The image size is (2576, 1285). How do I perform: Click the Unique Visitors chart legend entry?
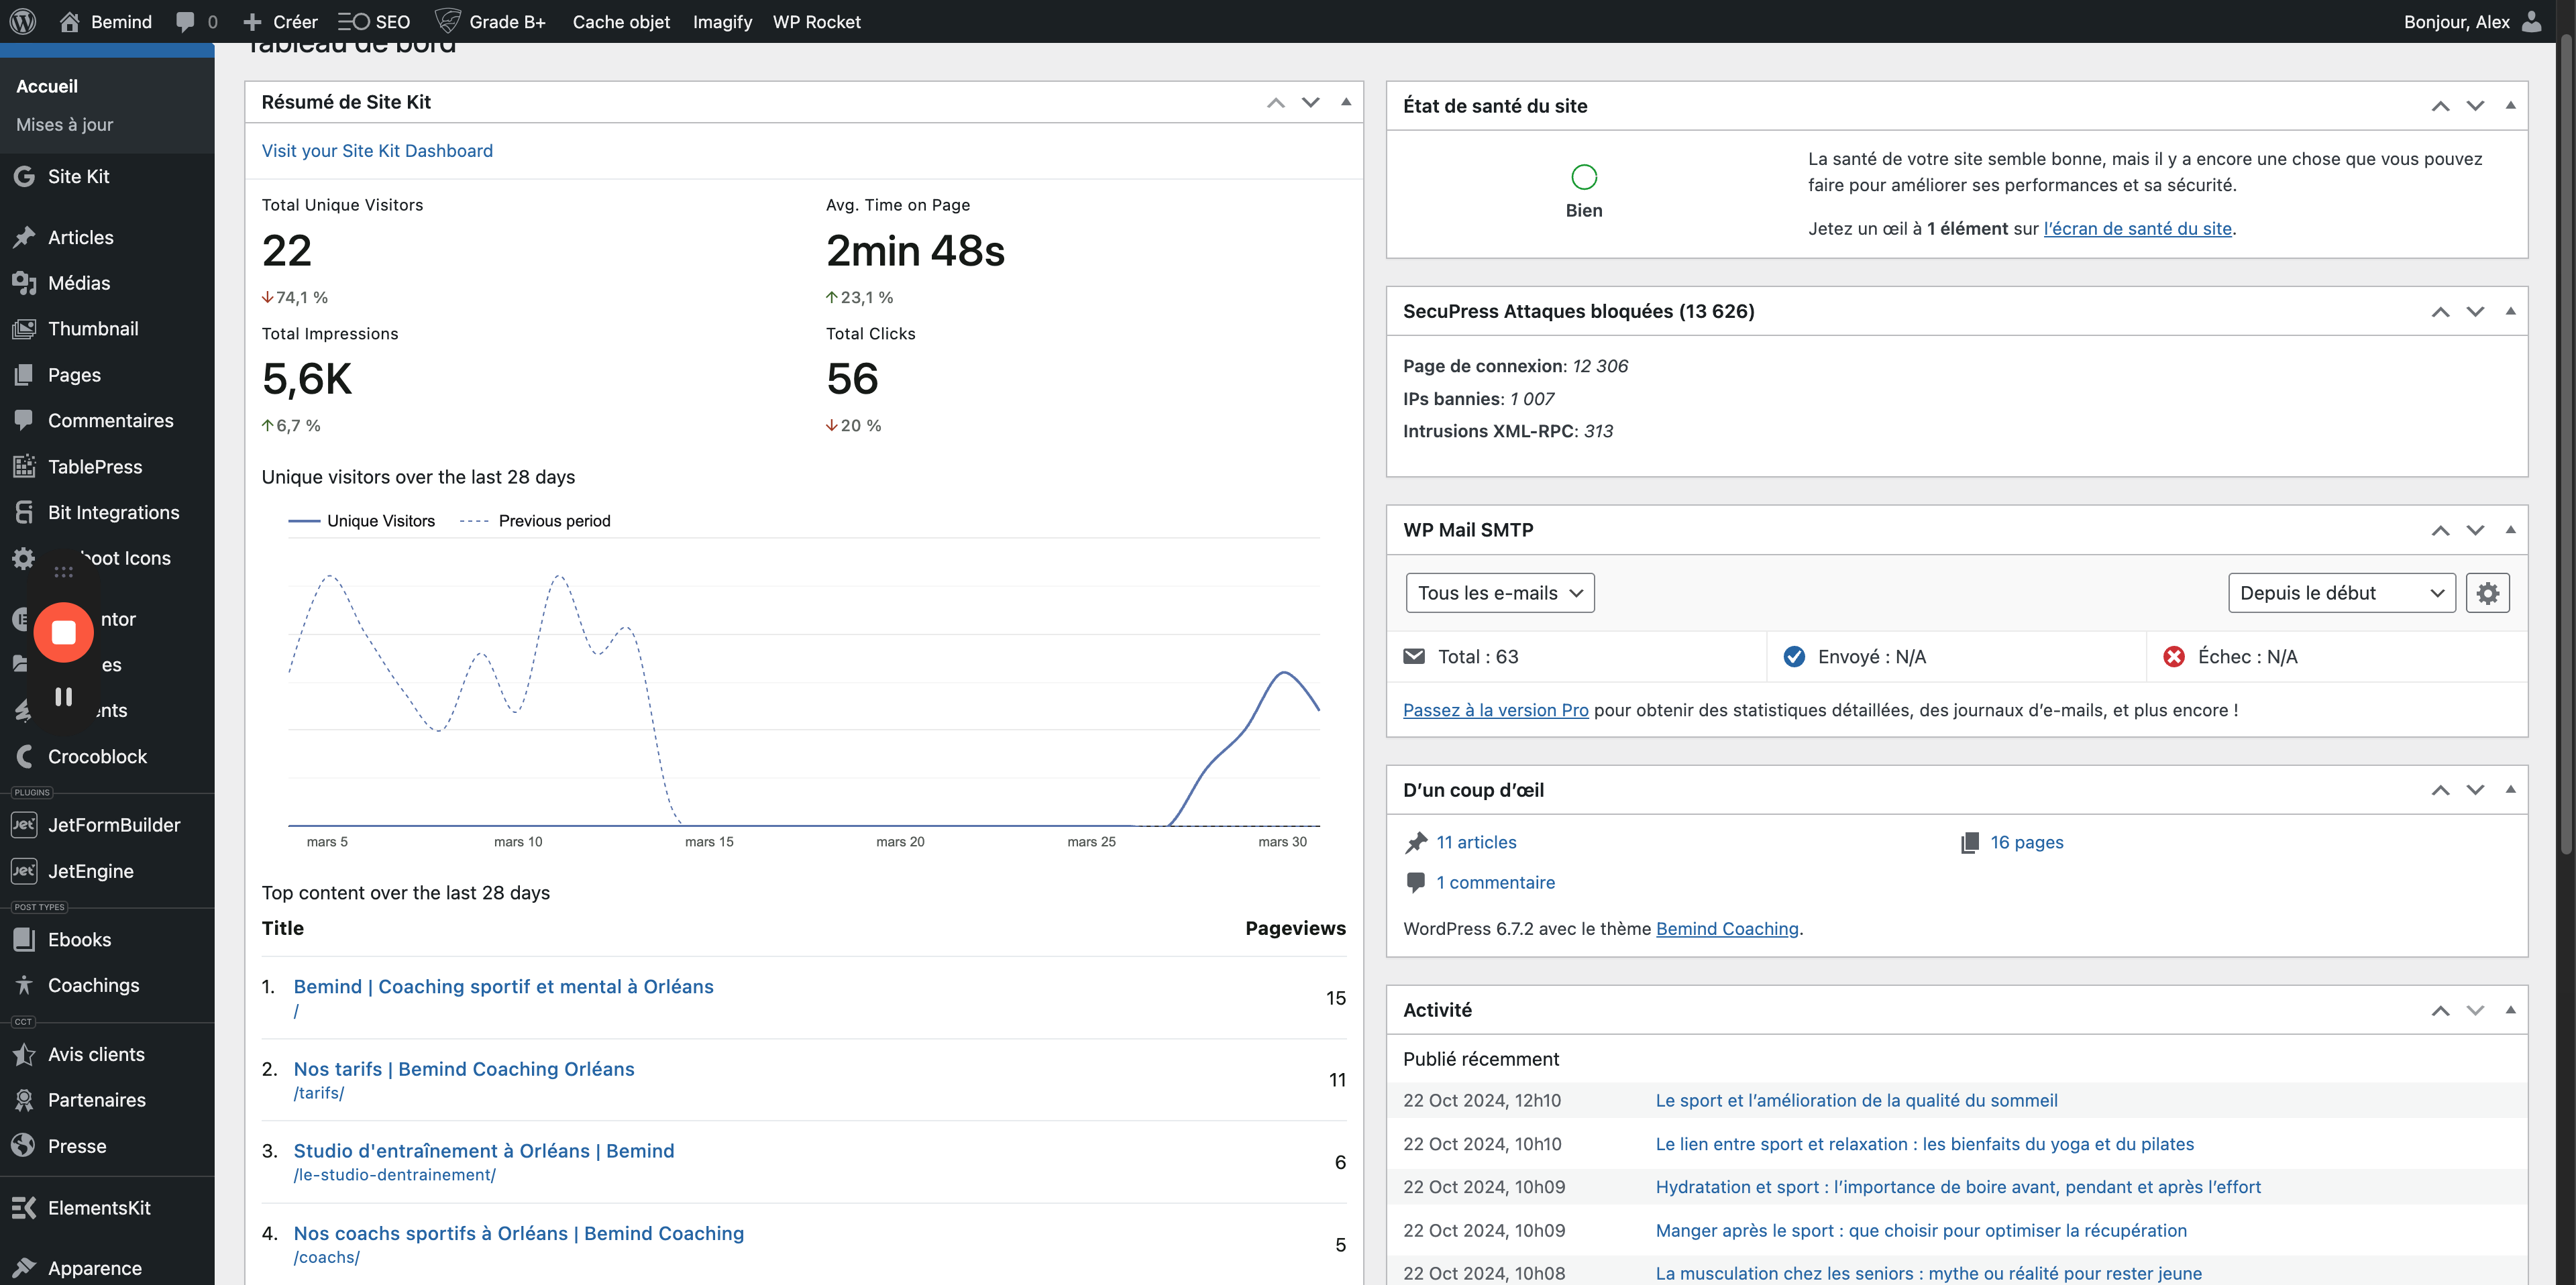(362, 521)
